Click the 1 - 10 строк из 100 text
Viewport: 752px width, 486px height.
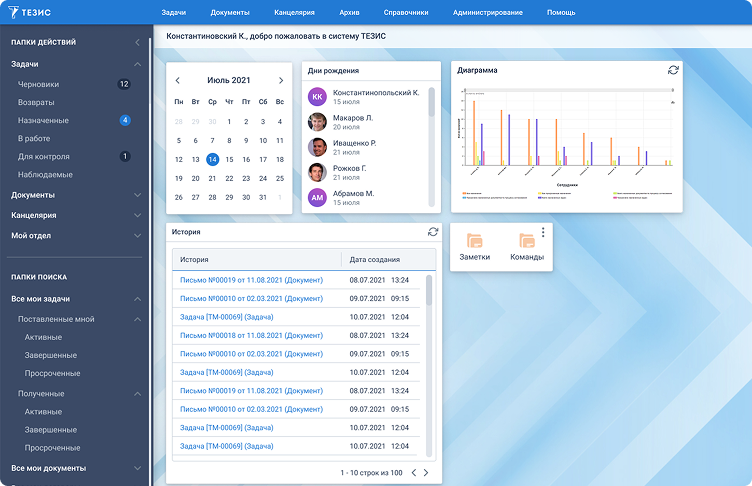point(371,473)
